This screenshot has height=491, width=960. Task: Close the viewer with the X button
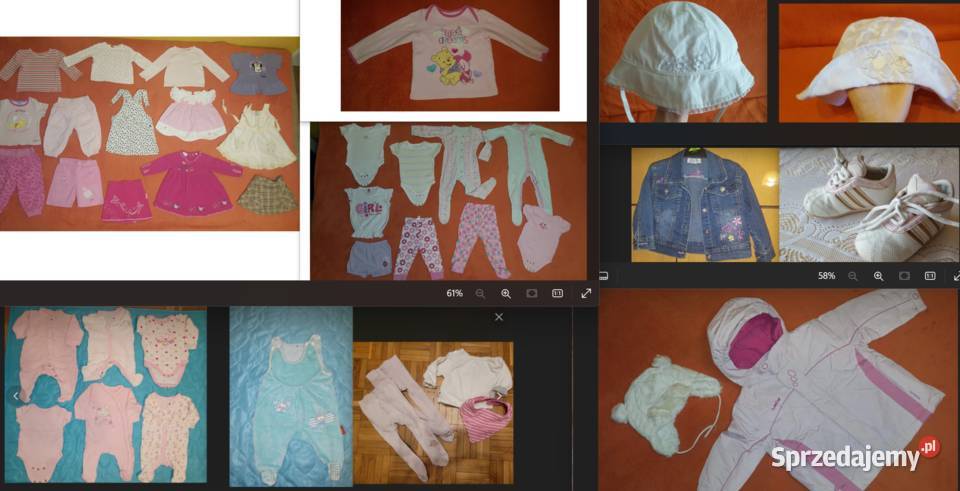point(499,317)
